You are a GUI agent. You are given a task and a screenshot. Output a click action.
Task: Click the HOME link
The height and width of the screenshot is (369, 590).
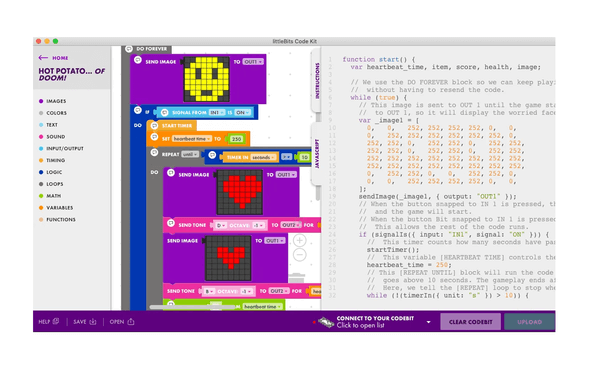60,58
